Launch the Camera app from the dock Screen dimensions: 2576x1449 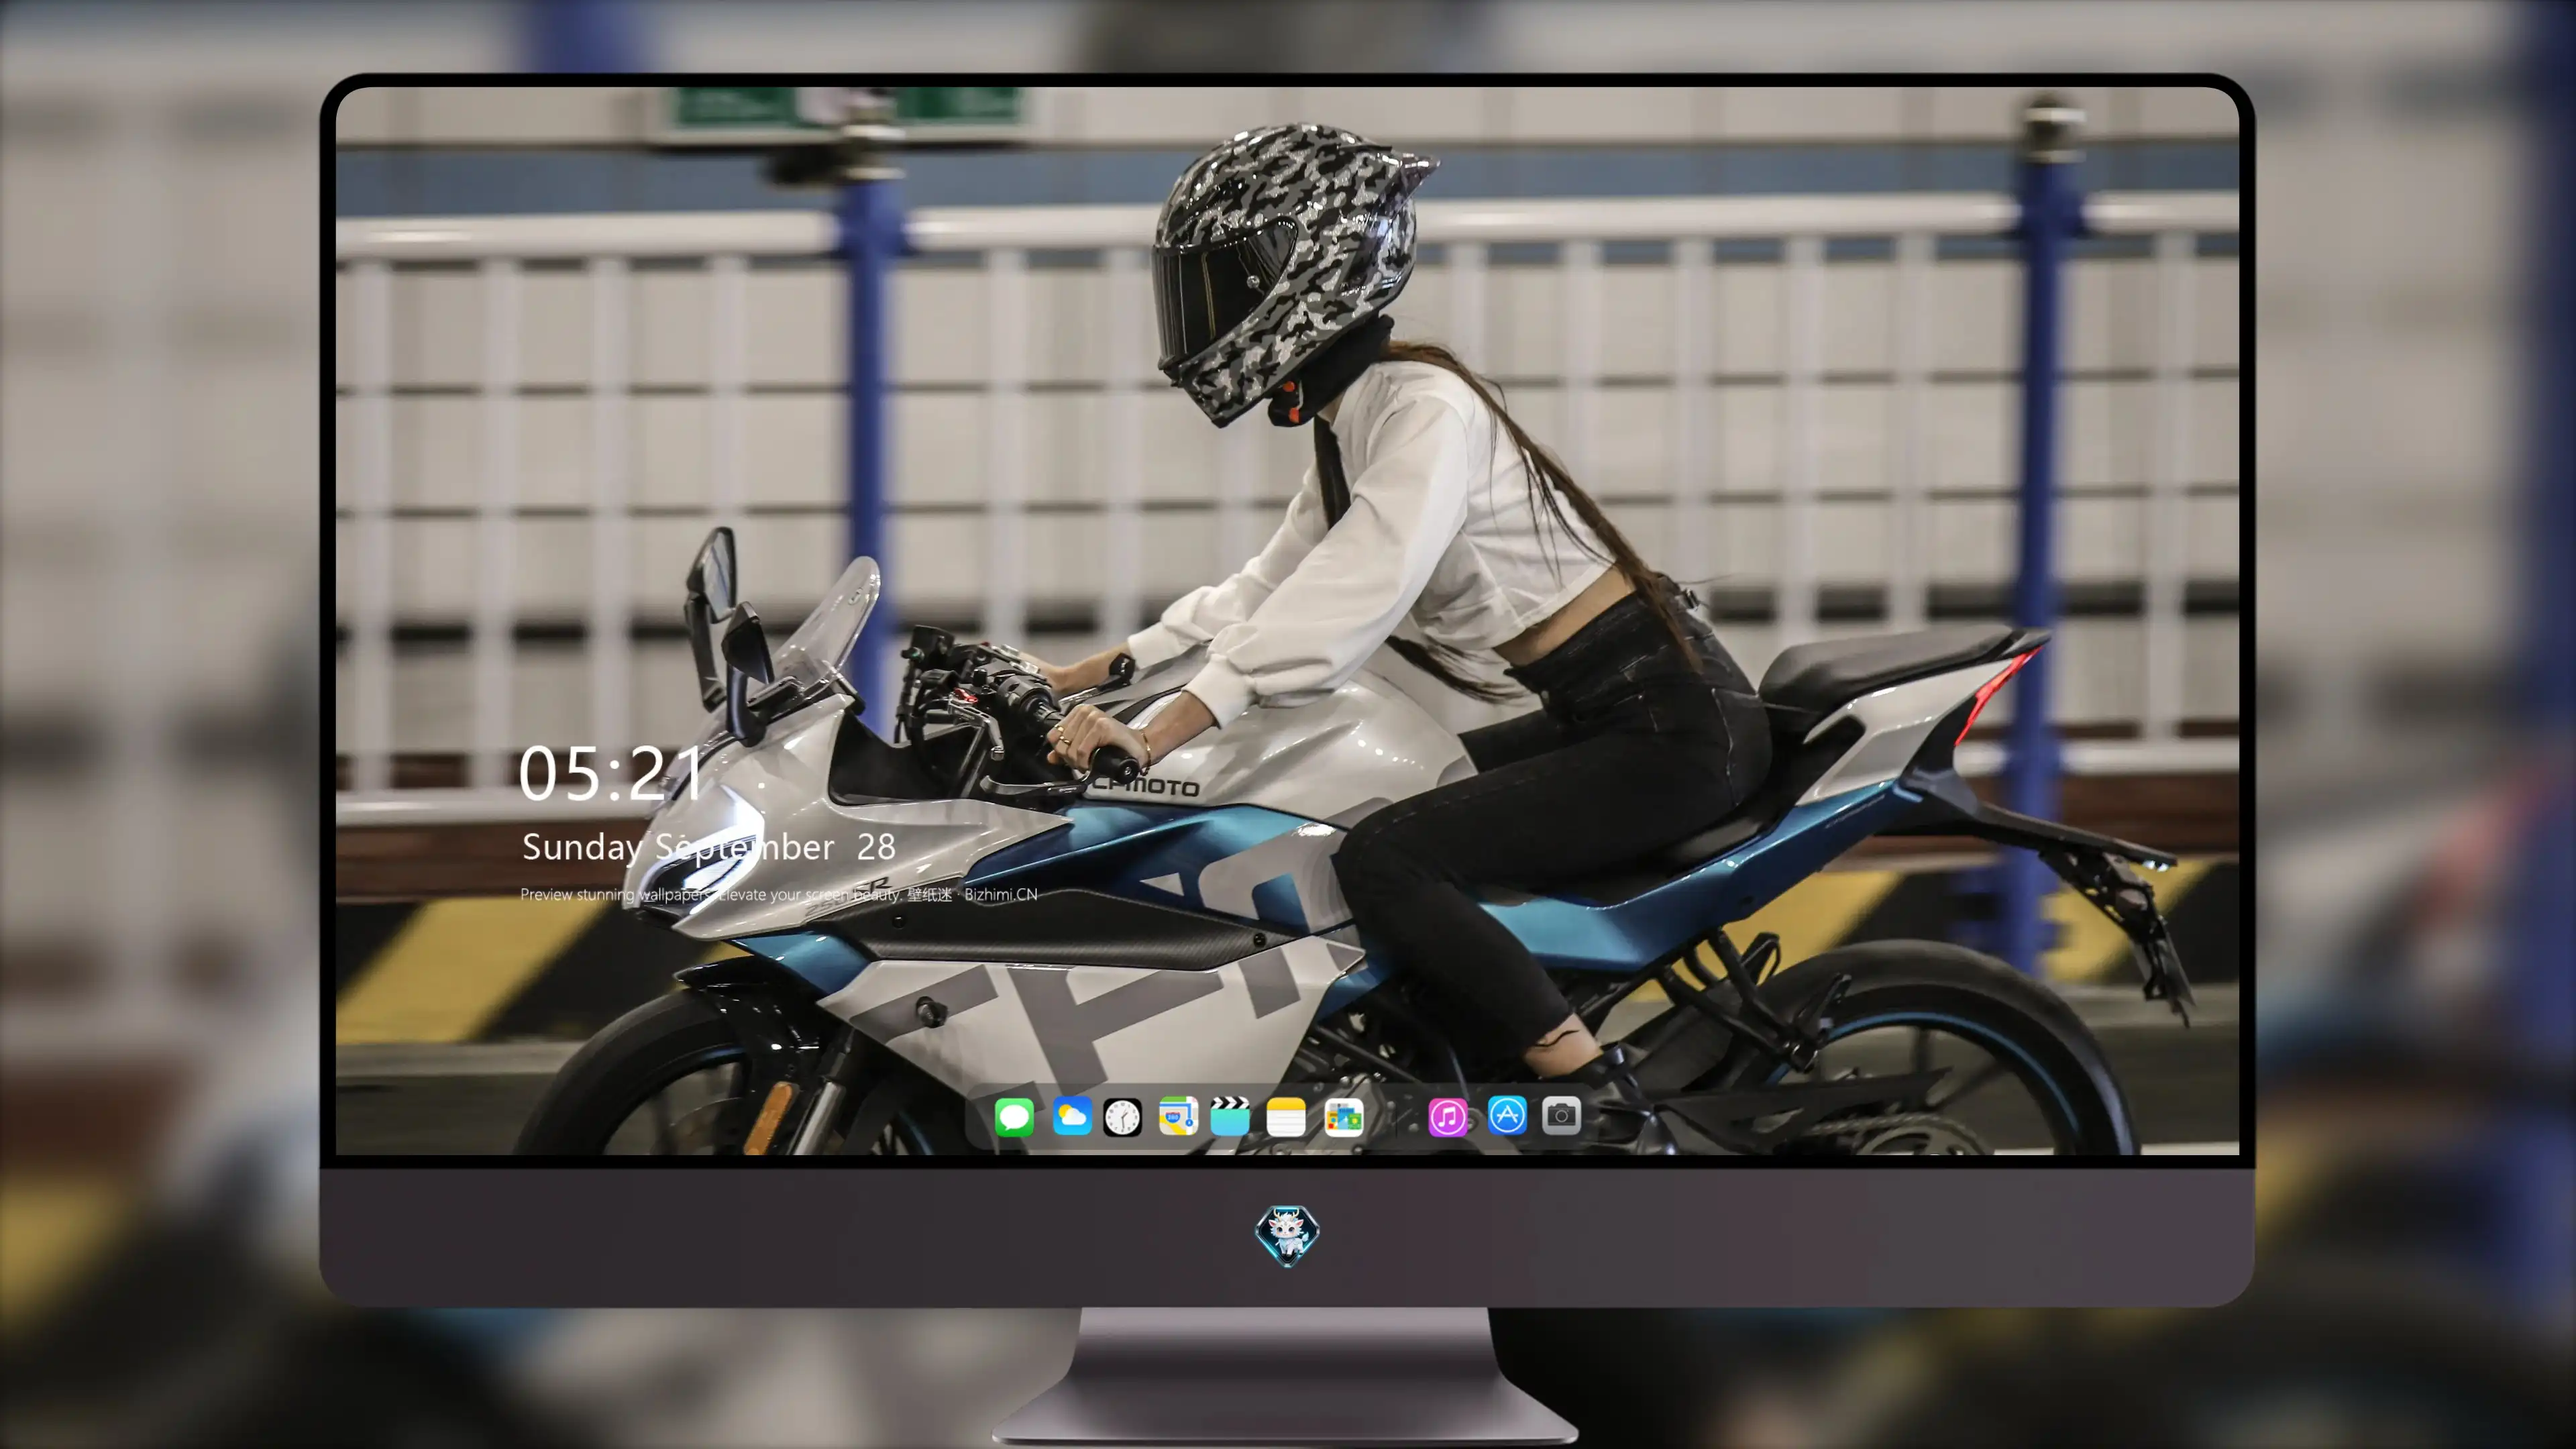tap(1561, 1116)
